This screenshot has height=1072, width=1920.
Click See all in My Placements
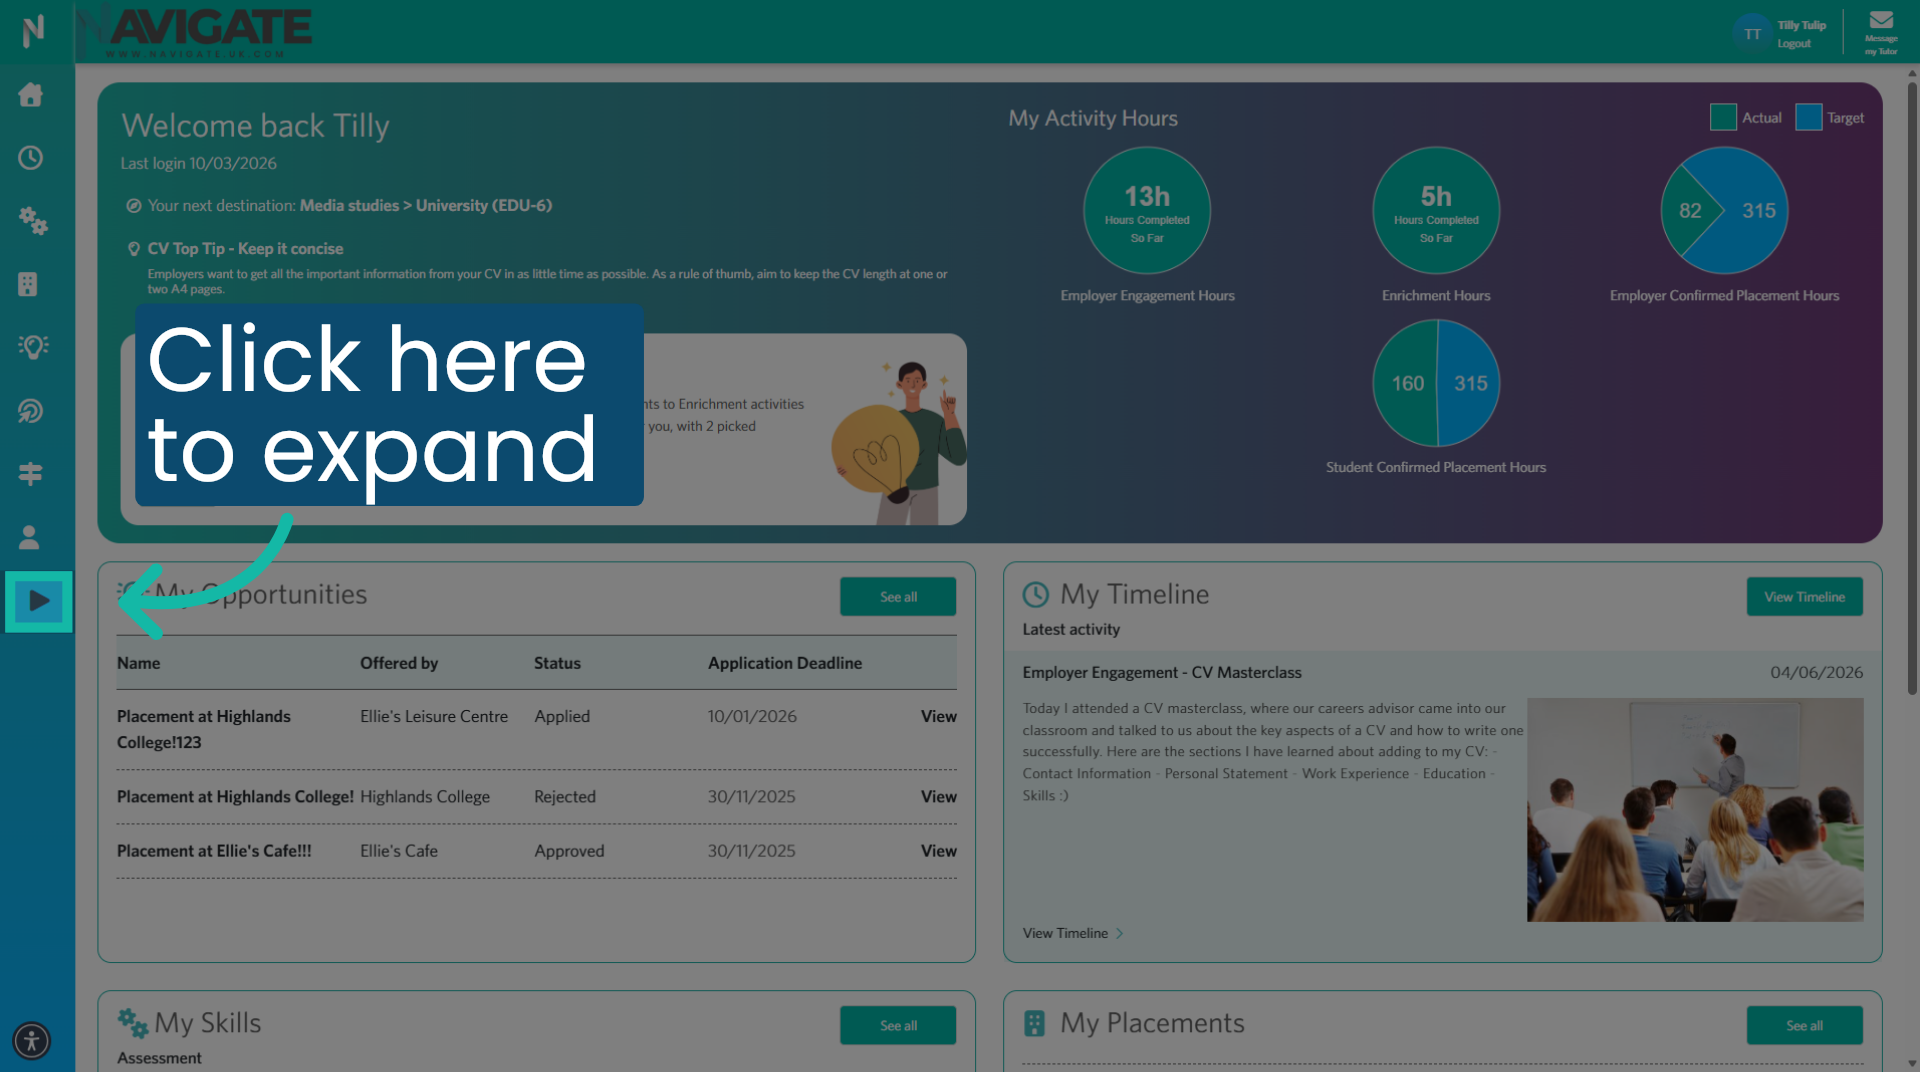(1804, 1026)
